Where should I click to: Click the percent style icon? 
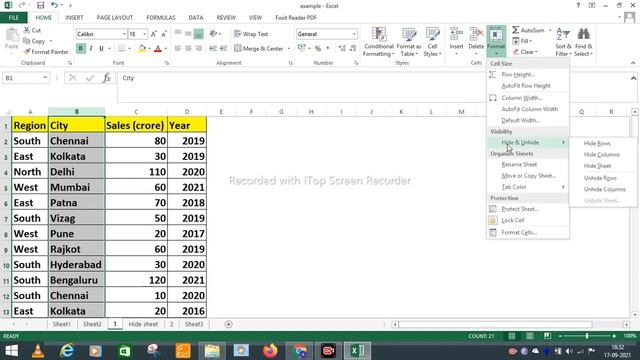pyautogui.click(x=318, y=49)
